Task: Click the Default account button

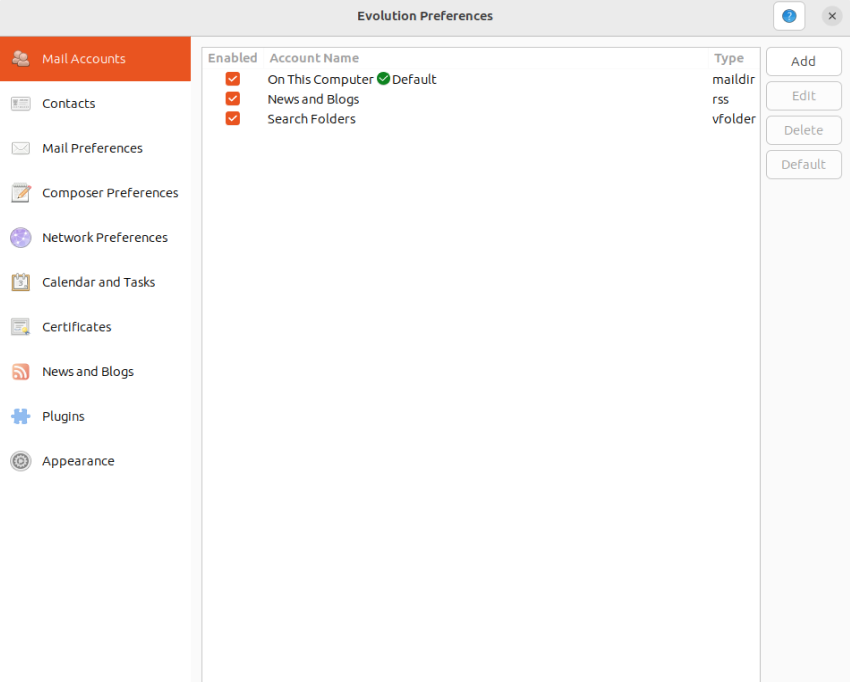Action: pyautogui.click(x=803, y=164)
